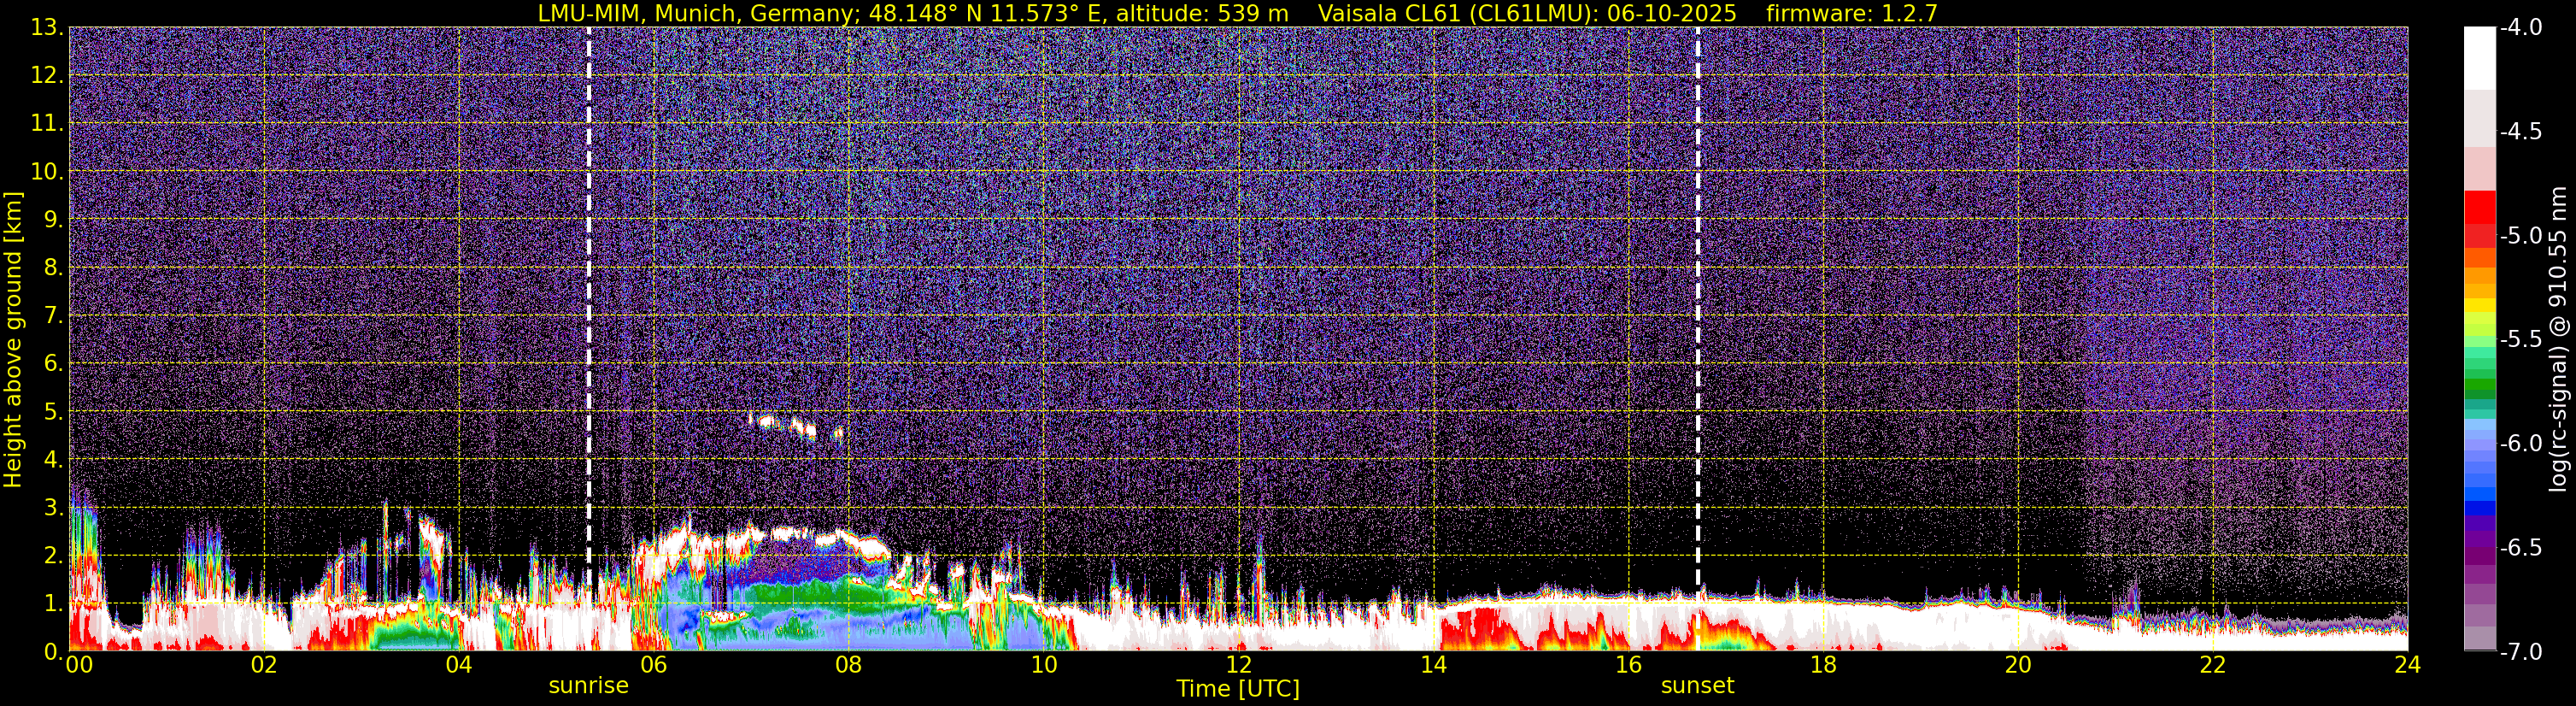
Task: Click the '00' time axis tick label
Action: point(79,665)
